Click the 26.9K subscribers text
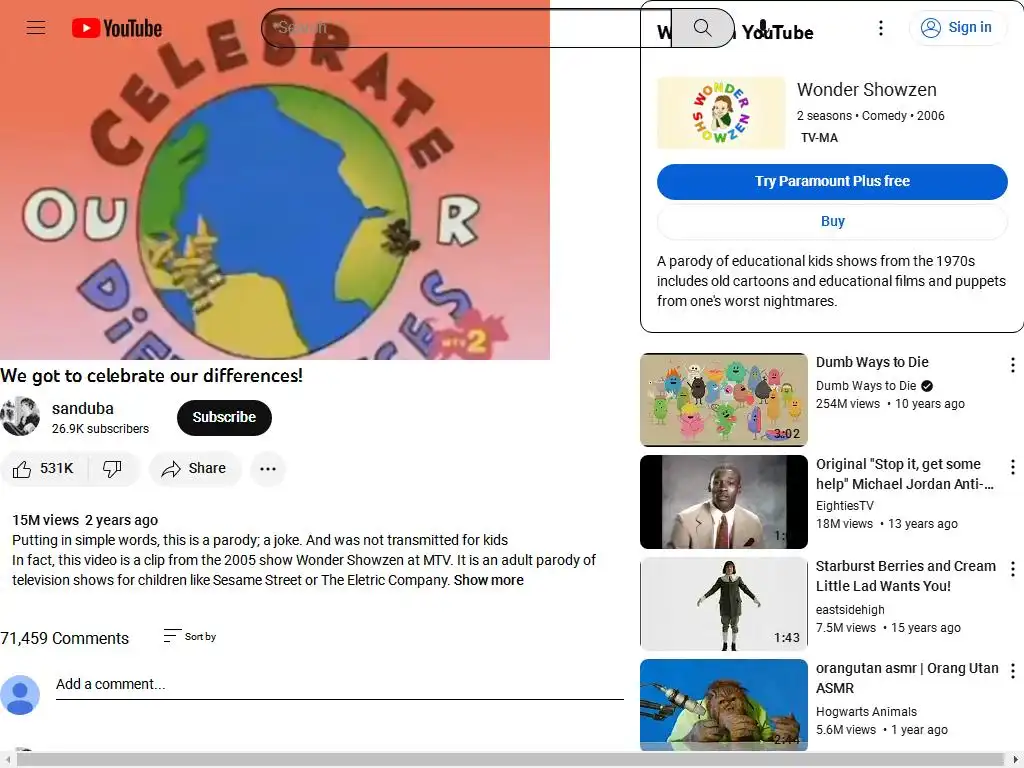The width and height of the screenshot is (1024, 768). (x=100, y=429)
